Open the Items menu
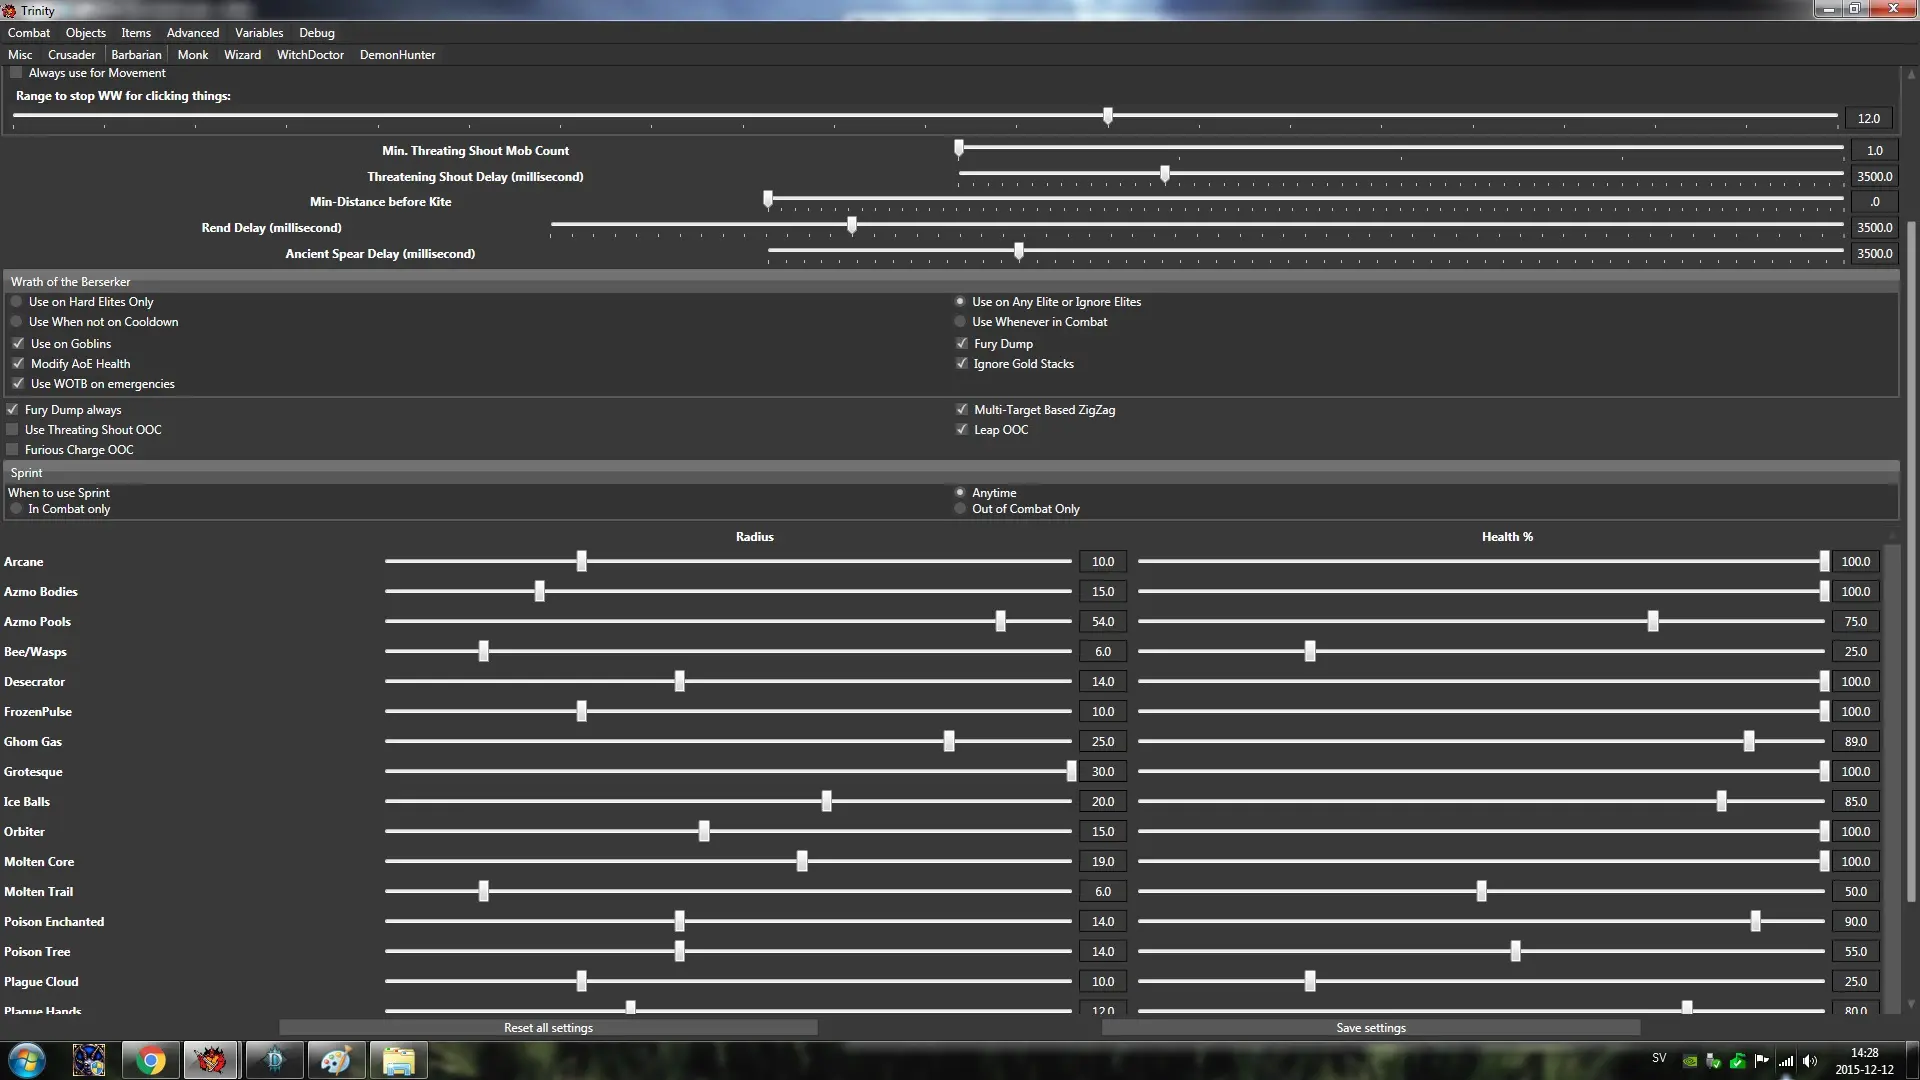This screenshot has height=1080, width=1920. [136, 33]
